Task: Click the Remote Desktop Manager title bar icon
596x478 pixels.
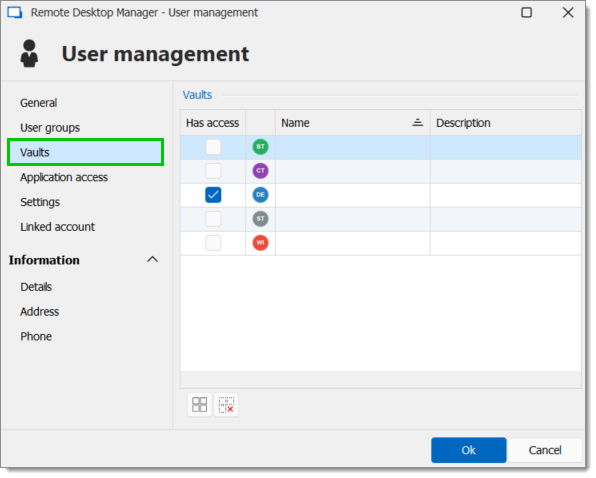Action: point(15,13)
